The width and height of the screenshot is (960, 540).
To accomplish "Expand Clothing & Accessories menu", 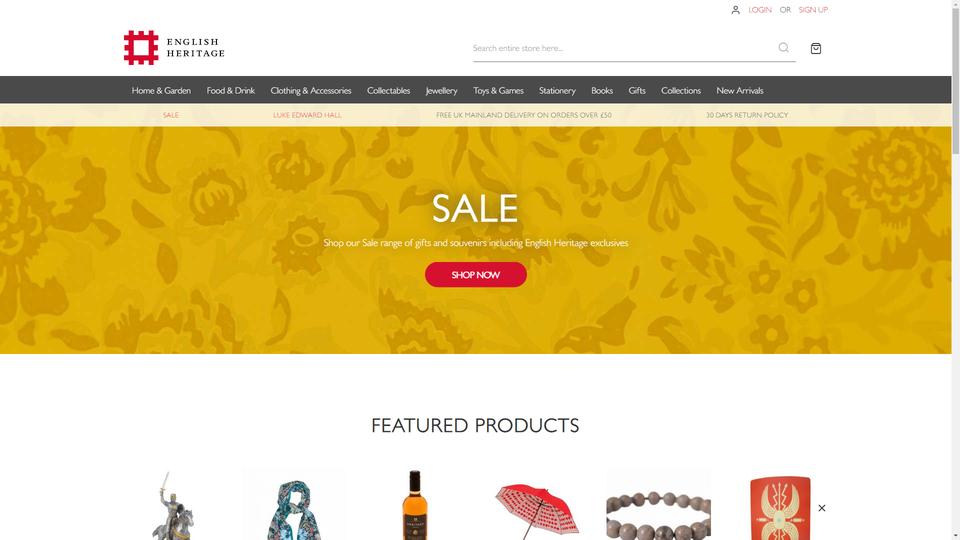I will click(310, 91).
